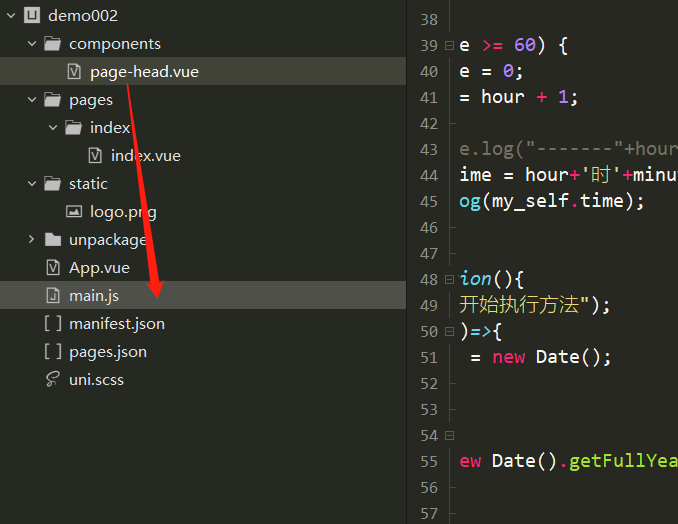Open main.js file
The height and width of the screenshot is (524, 678).
tap(94, 296)
